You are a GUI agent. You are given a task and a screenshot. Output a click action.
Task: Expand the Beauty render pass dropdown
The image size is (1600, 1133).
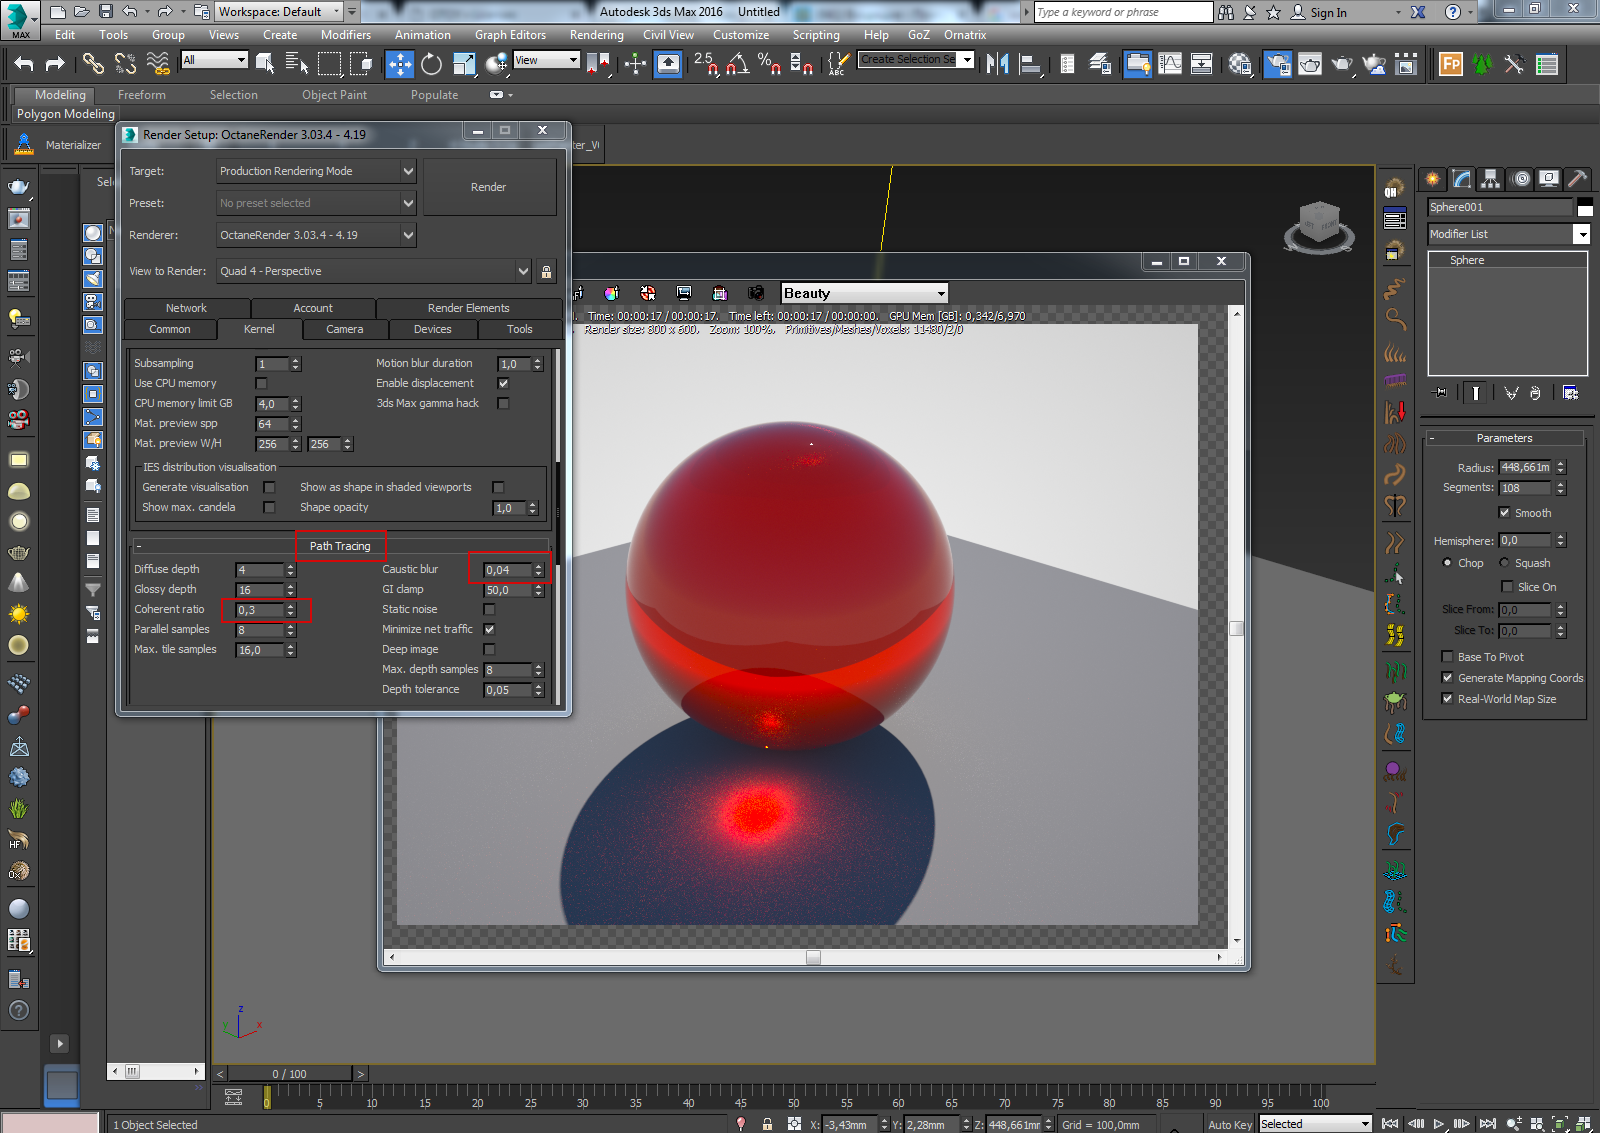(x=864, y=293)
